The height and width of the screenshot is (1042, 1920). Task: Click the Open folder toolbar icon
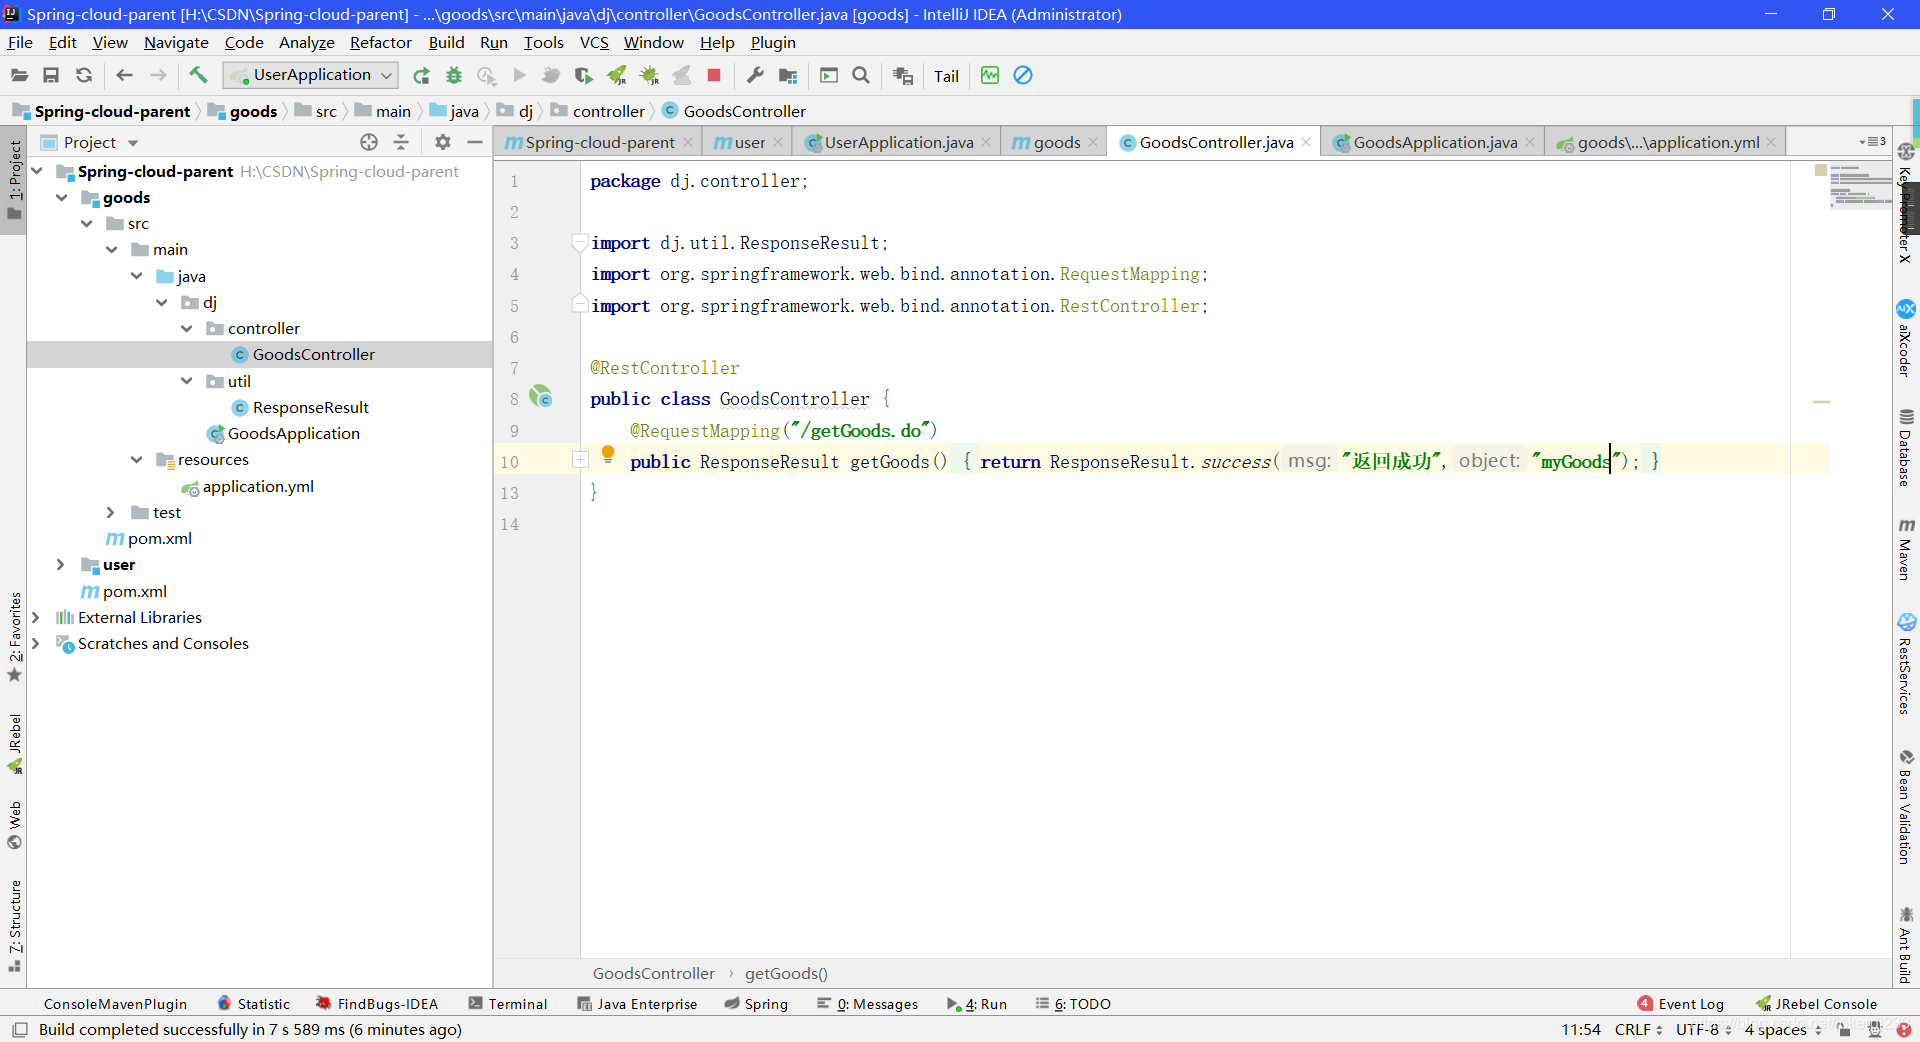(x=19, y=75)
